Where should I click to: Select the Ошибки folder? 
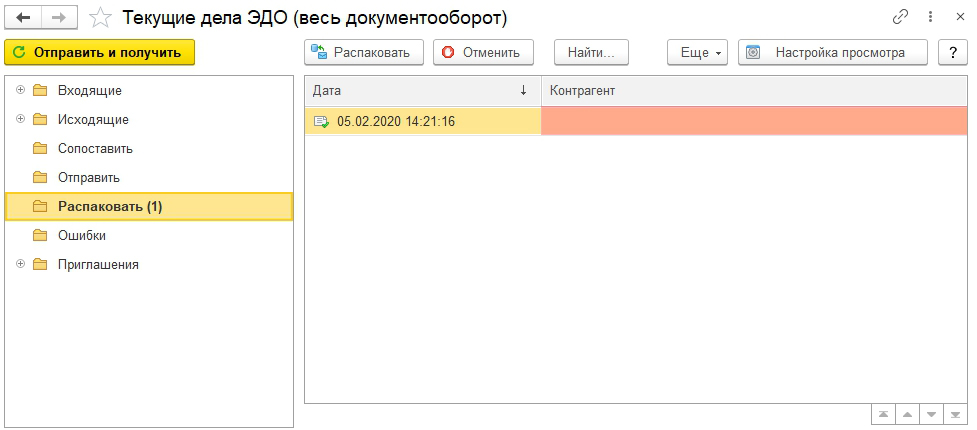tap(81, 235)
